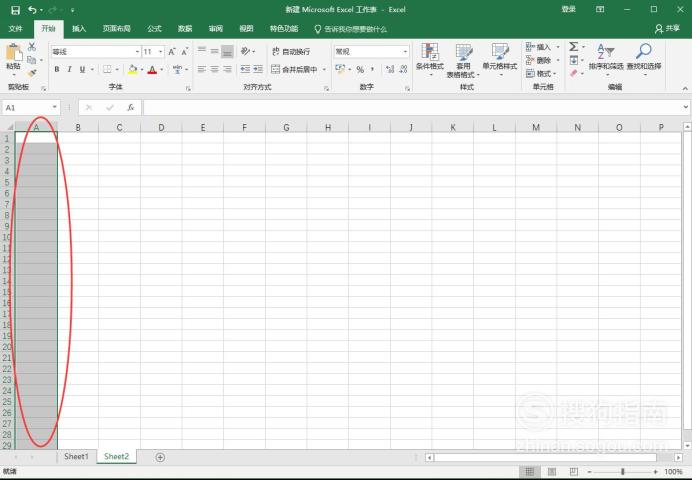Select bottom align icon
This screenshot has height=480, width=692.
[x=227, y=51]
